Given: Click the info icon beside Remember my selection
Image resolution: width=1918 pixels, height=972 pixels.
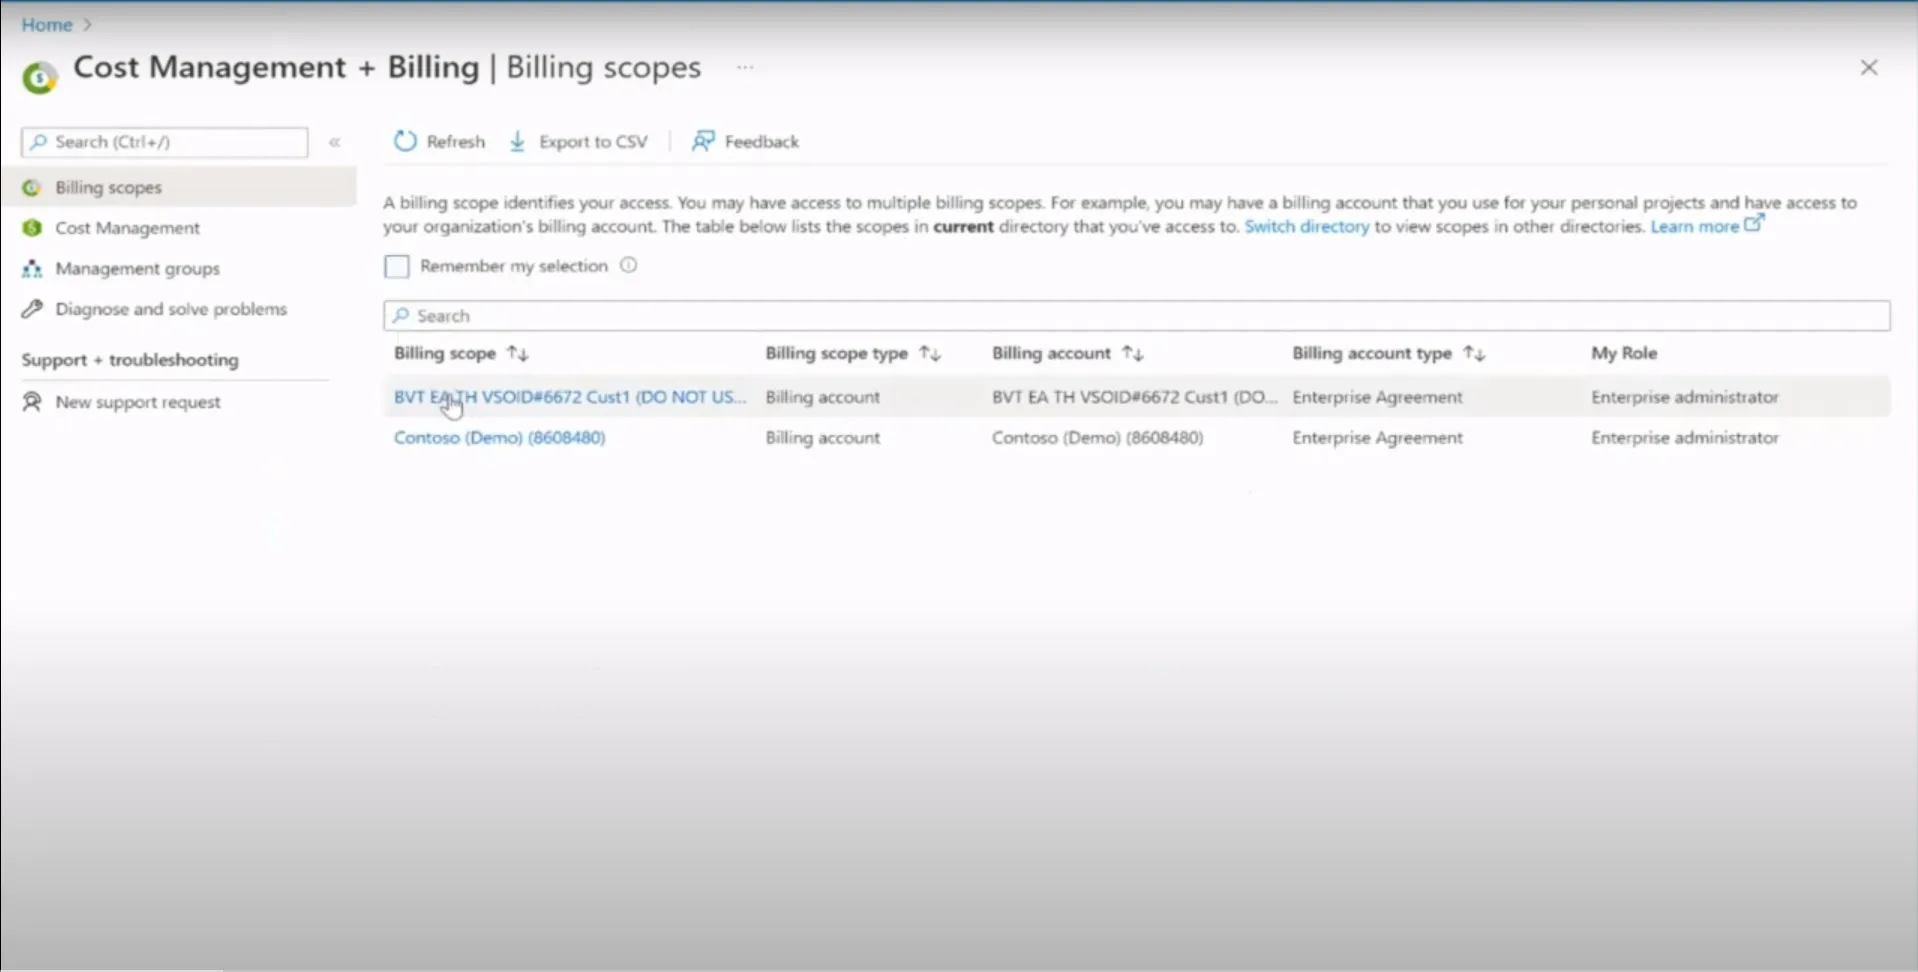Looking at the screenshot, I should pyautogui.click(x=628, y=265).
